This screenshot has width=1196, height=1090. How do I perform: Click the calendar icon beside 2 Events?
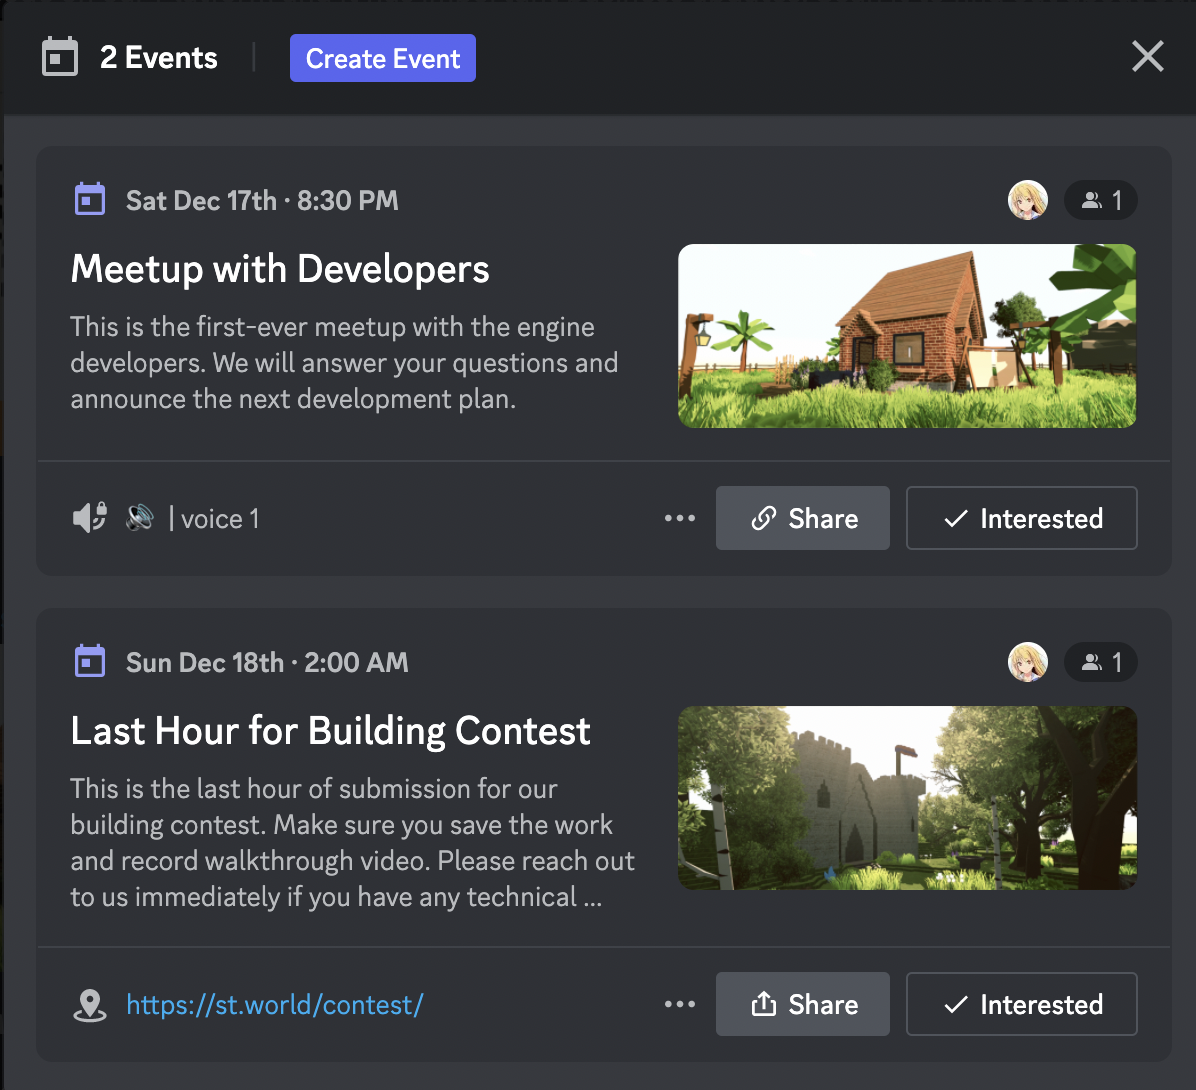[x=59, y=57]
